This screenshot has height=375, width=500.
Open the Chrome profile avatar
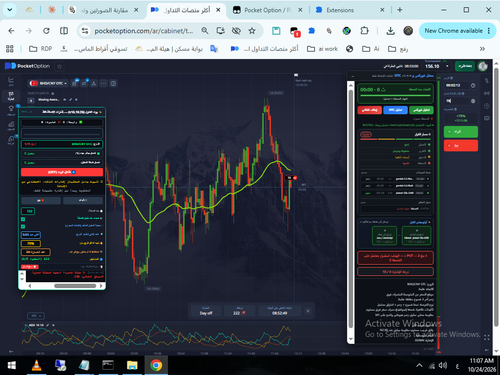[408, 31]
